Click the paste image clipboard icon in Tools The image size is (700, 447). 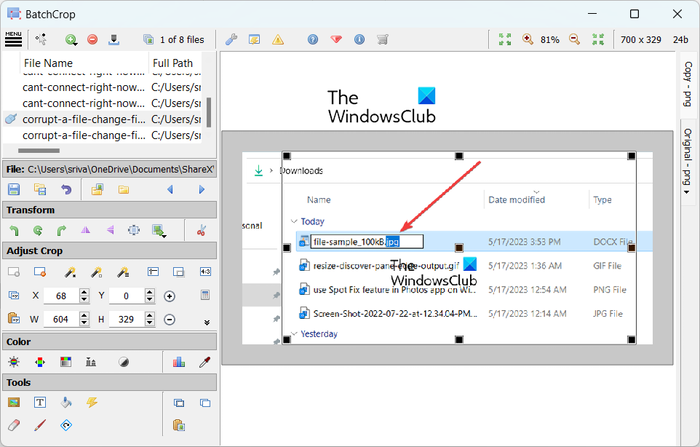179,425
